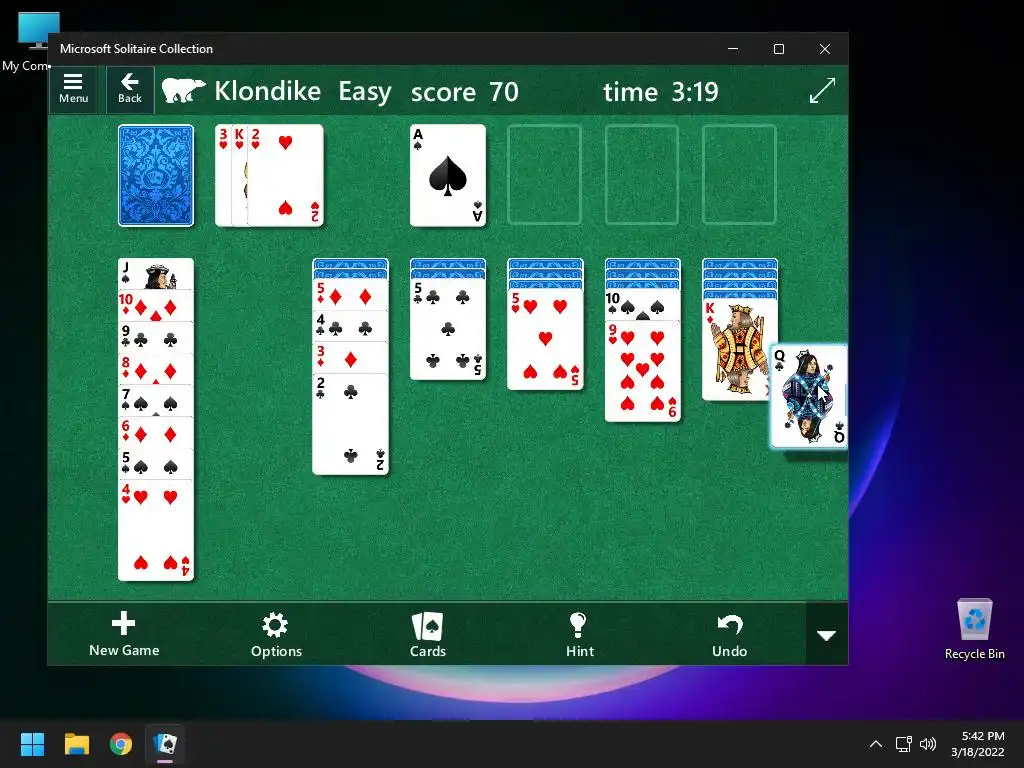Click the score 70 display
This screenshot has width=1024, height=768.
click(x=464, y=92)
